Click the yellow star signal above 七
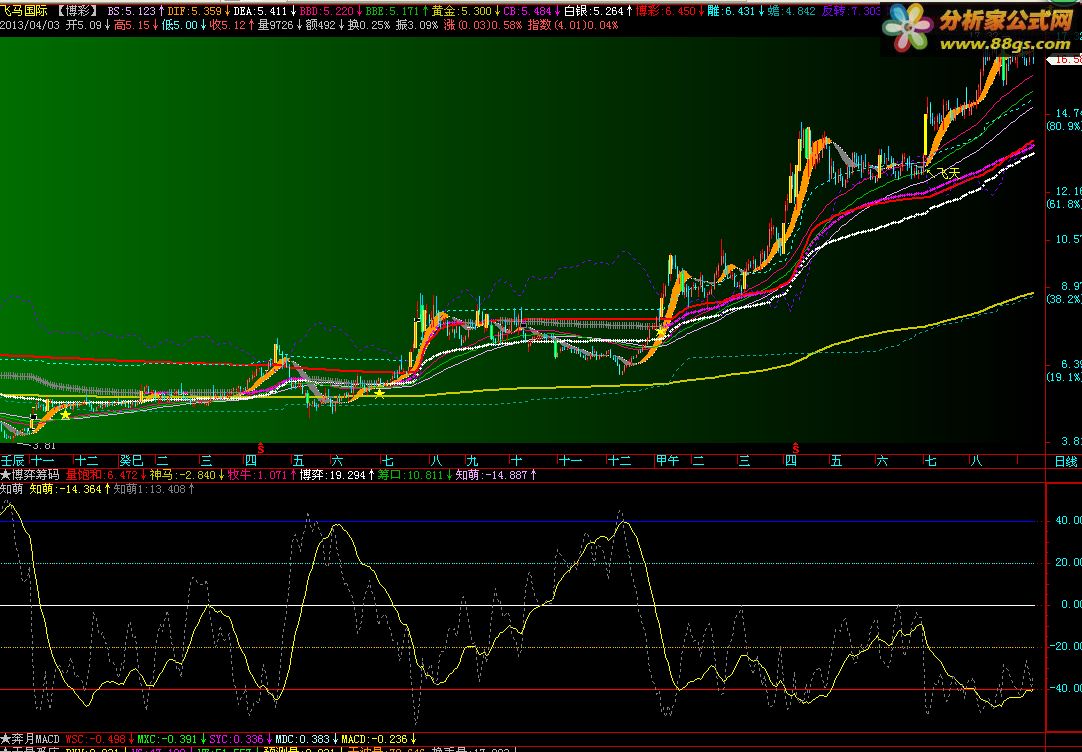The image size is (1082, 752). tap(380, 393)
